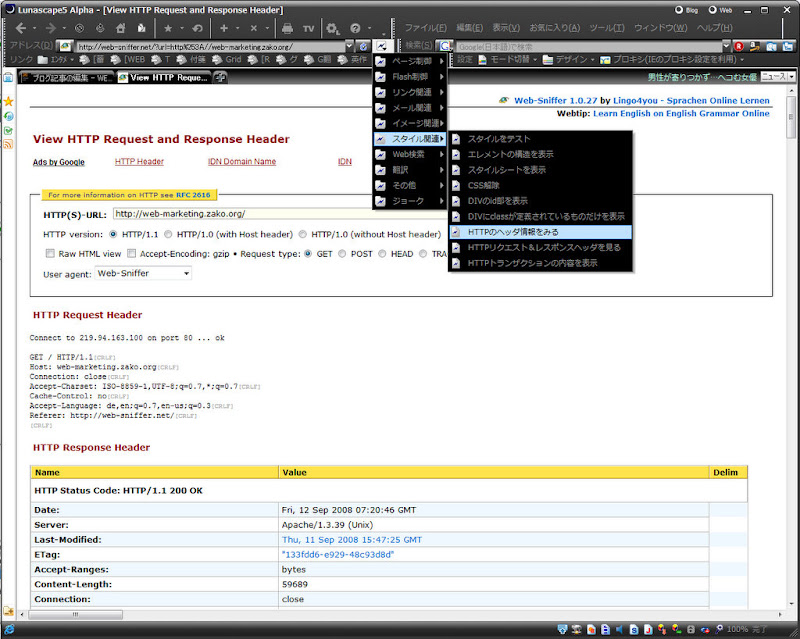Click the small new tab button
The image size is (800, 639).
(x=220, y=78)
